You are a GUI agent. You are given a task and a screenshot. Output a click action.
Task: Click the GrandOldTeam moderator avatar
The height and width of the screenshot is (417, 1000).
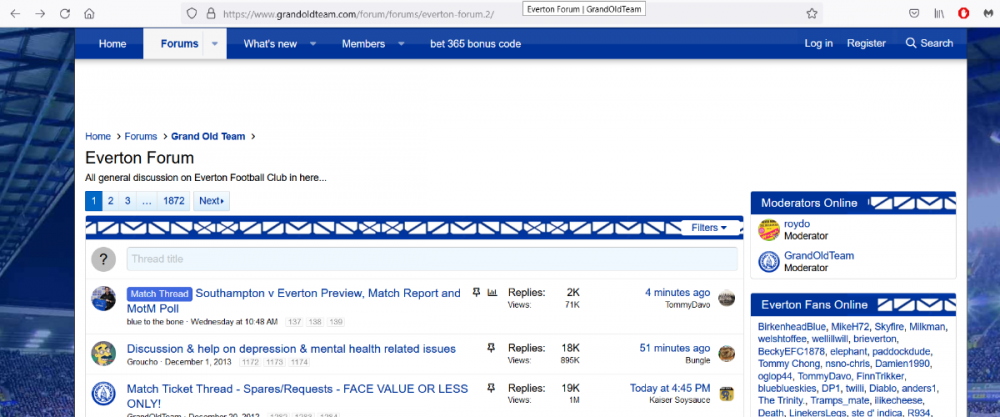pos(769,262)
